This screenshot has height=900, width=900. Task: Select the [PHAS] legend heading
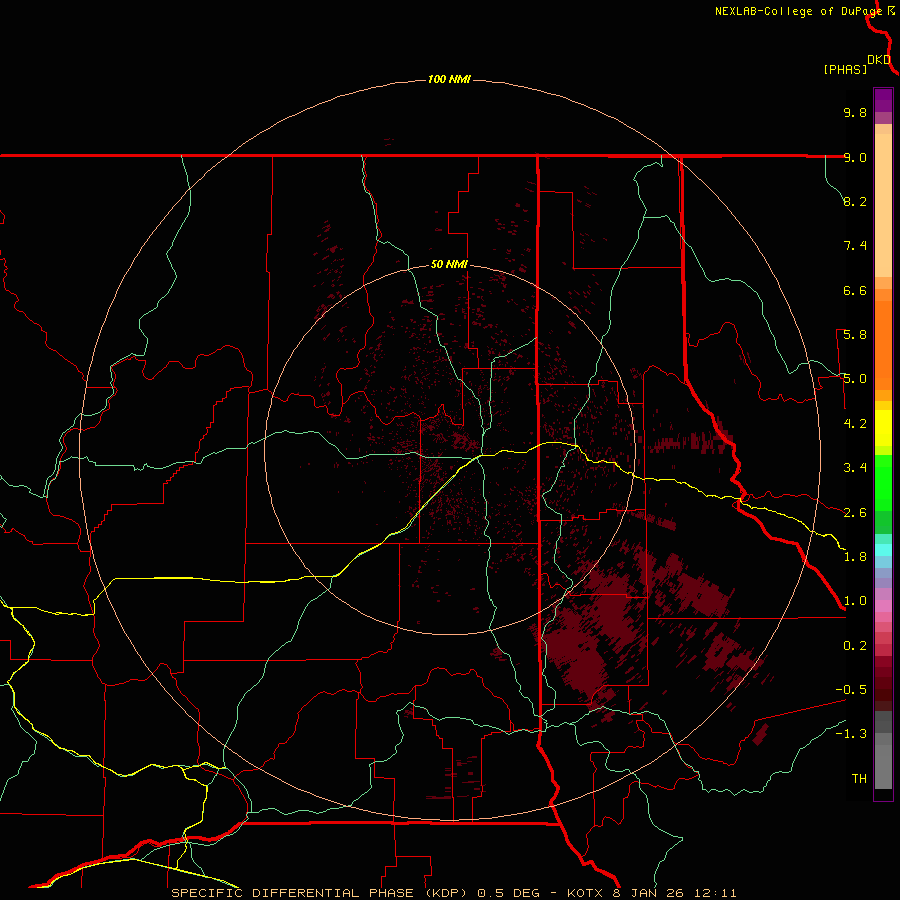pyautogui.click(x=845, y=70)
